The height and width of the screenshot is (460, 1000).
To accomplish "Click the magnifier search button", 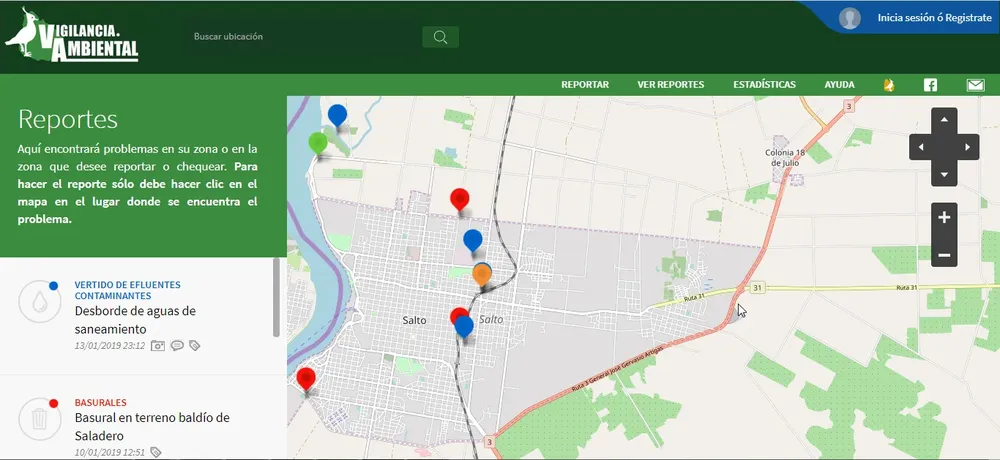I will click(x=440, y=37).
